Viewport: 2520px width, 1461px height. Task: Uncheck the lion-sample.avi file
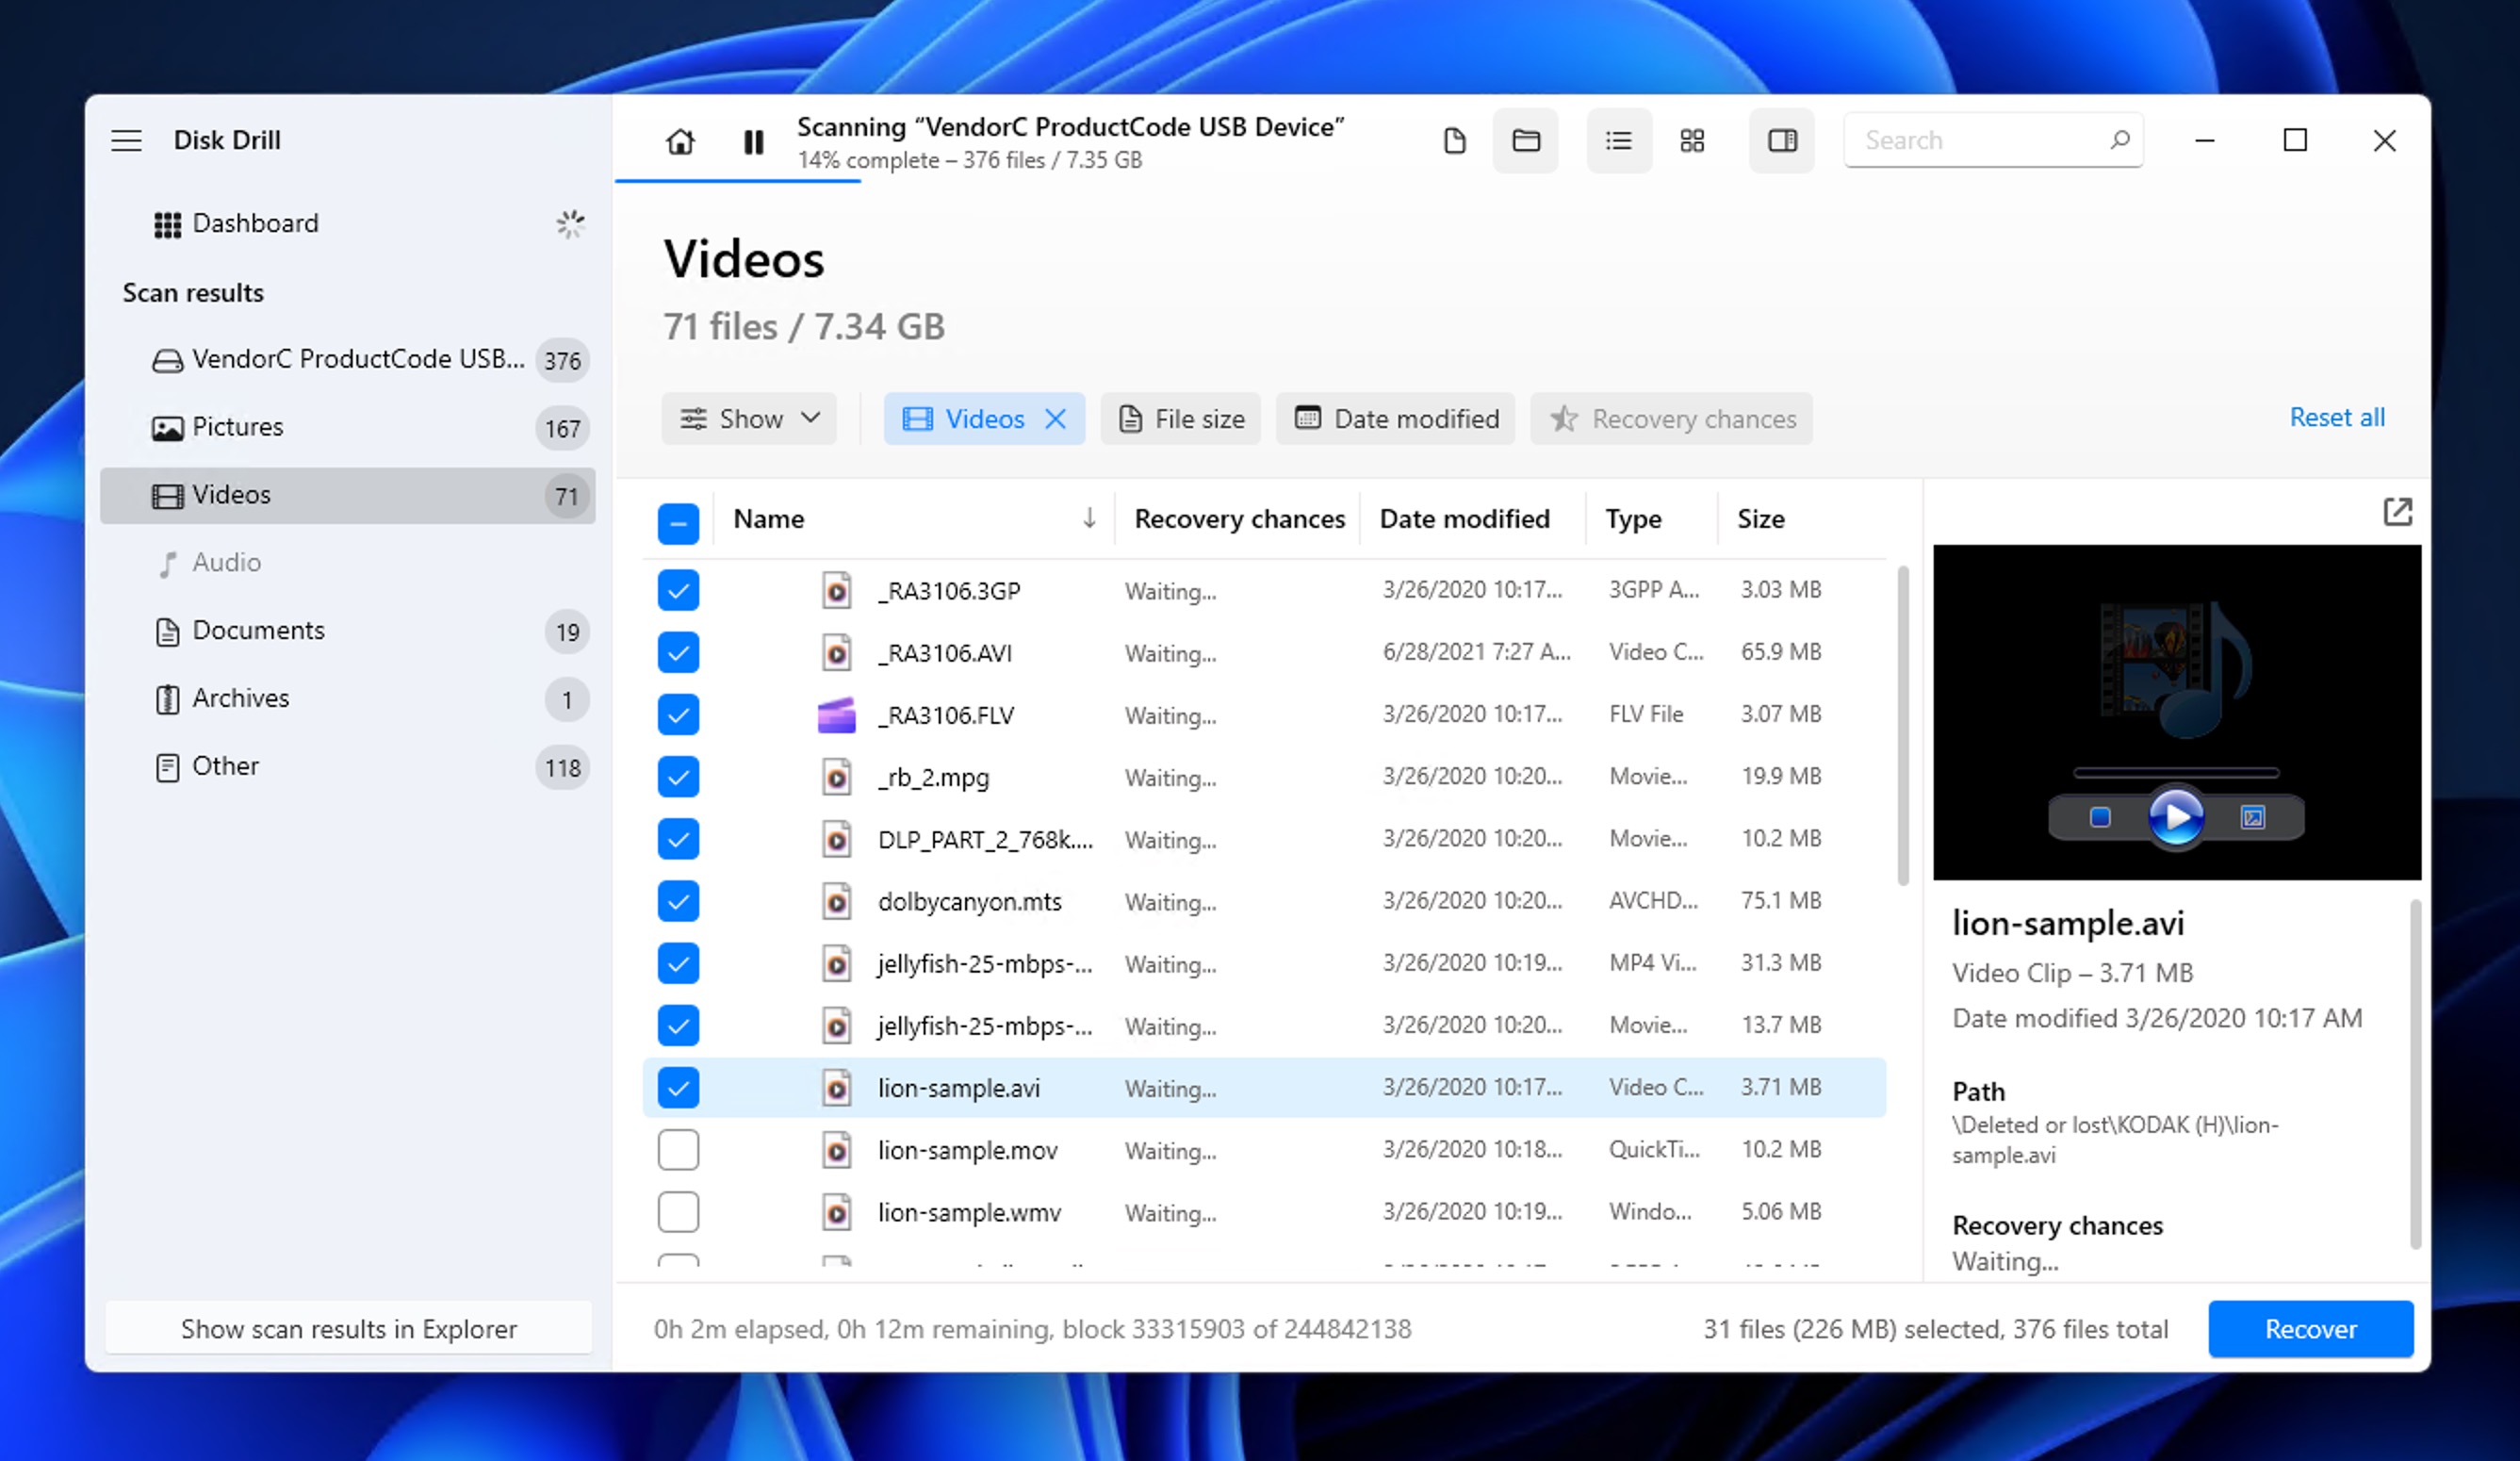coord(678,1087)
